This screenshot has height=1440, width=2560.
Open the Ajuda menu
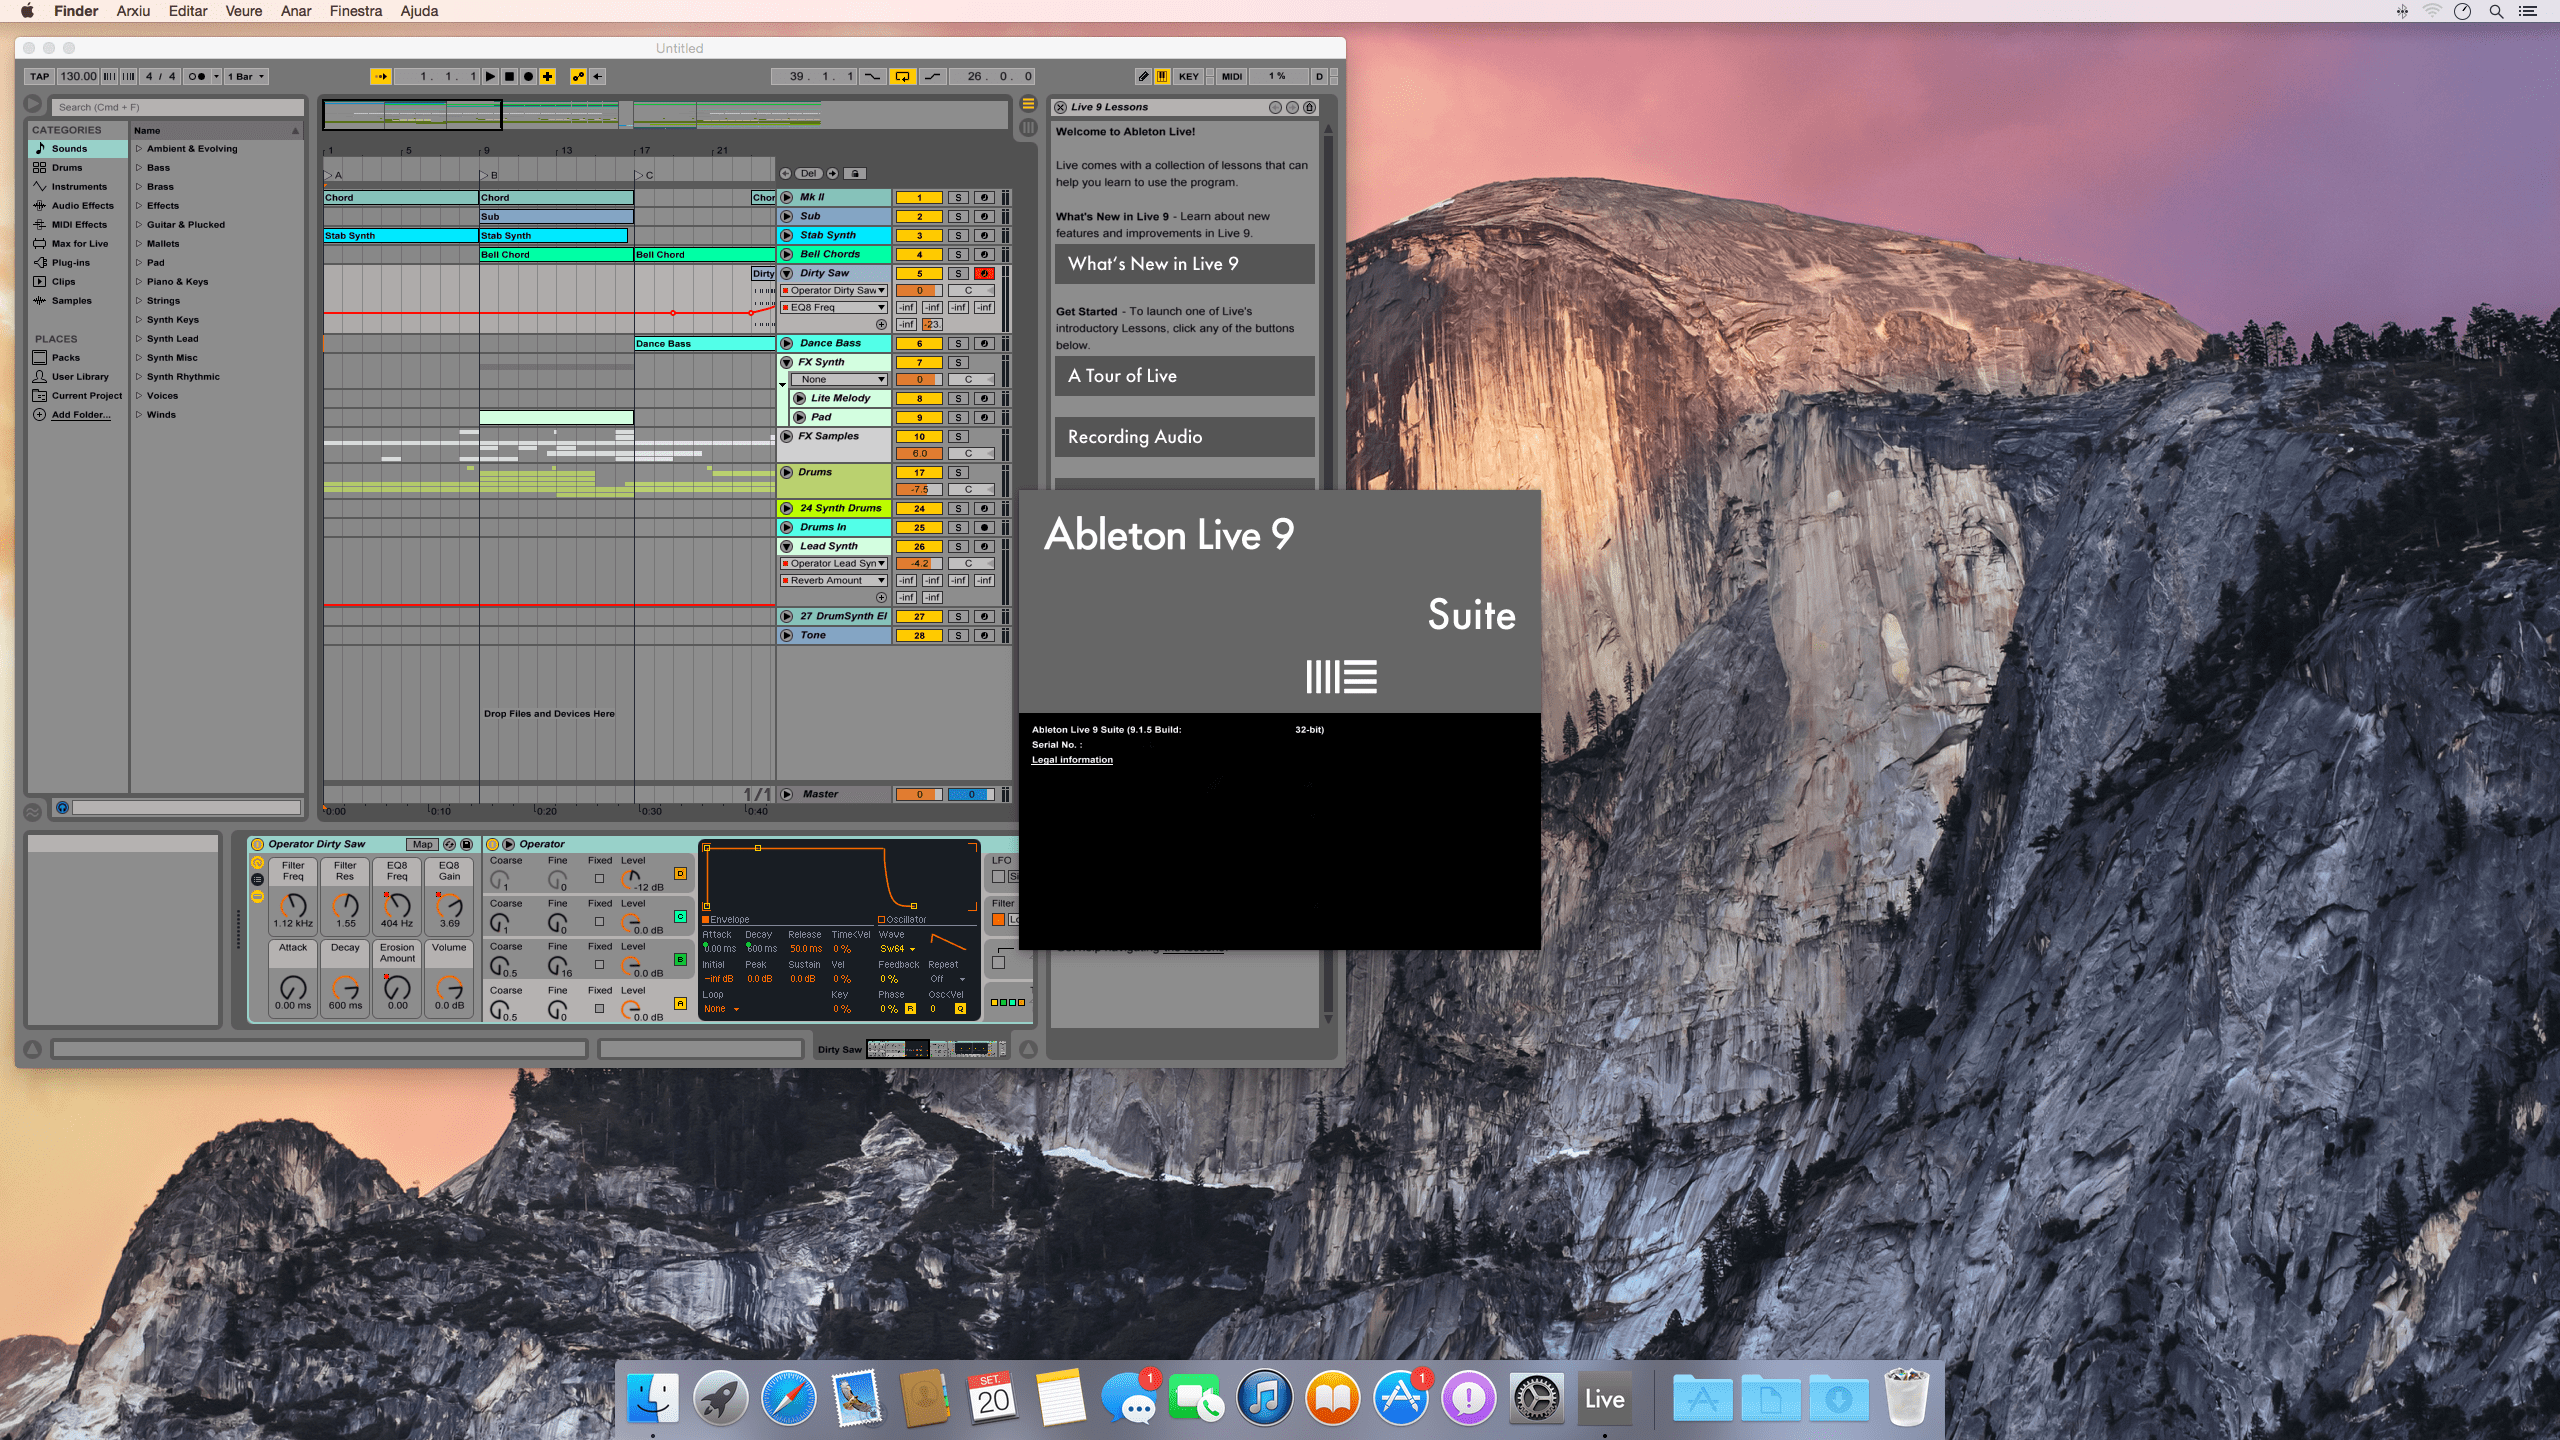pos(419,11)
